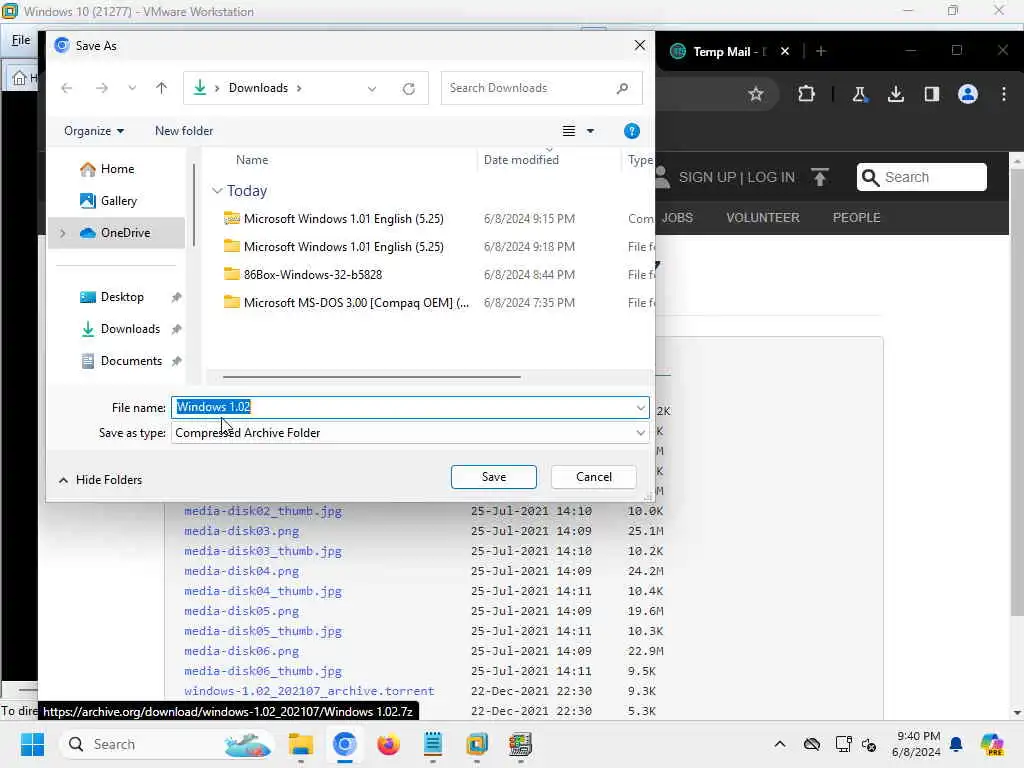Viewport: 1024px width, 768px height.
Task: Open the VMware File menu
Action: point(21,40)
